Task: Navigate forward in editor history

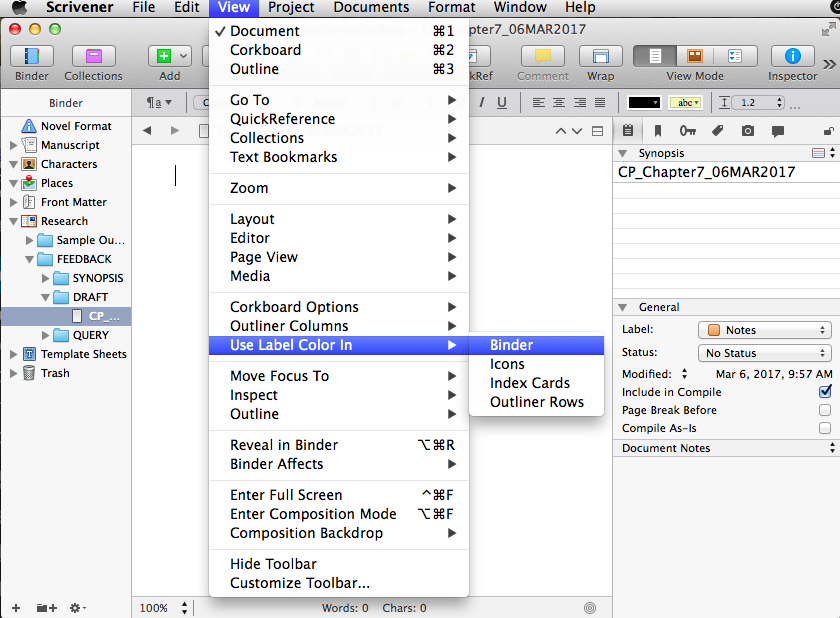Action: [175, 130]
